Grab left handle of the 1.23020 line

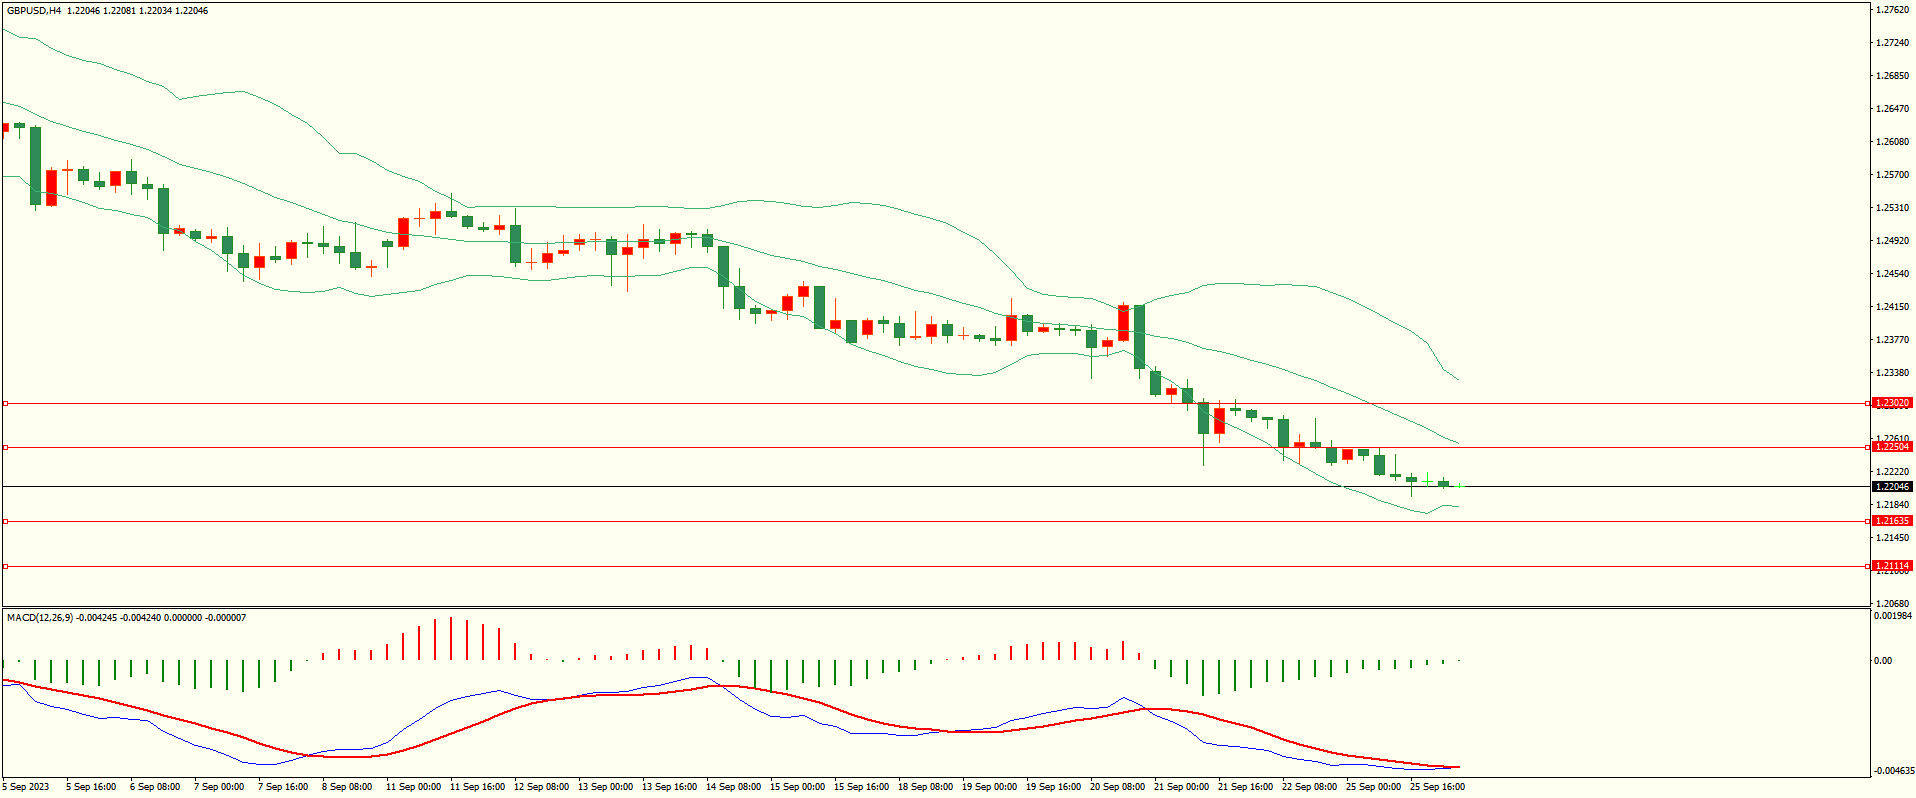[5, 403]
